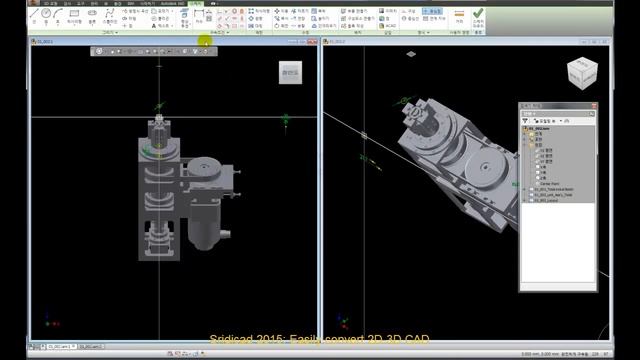The height and width of the screenshot is (360, 640).
Task: Select the Extend tool in Modify panel
Action: point(298,18)
